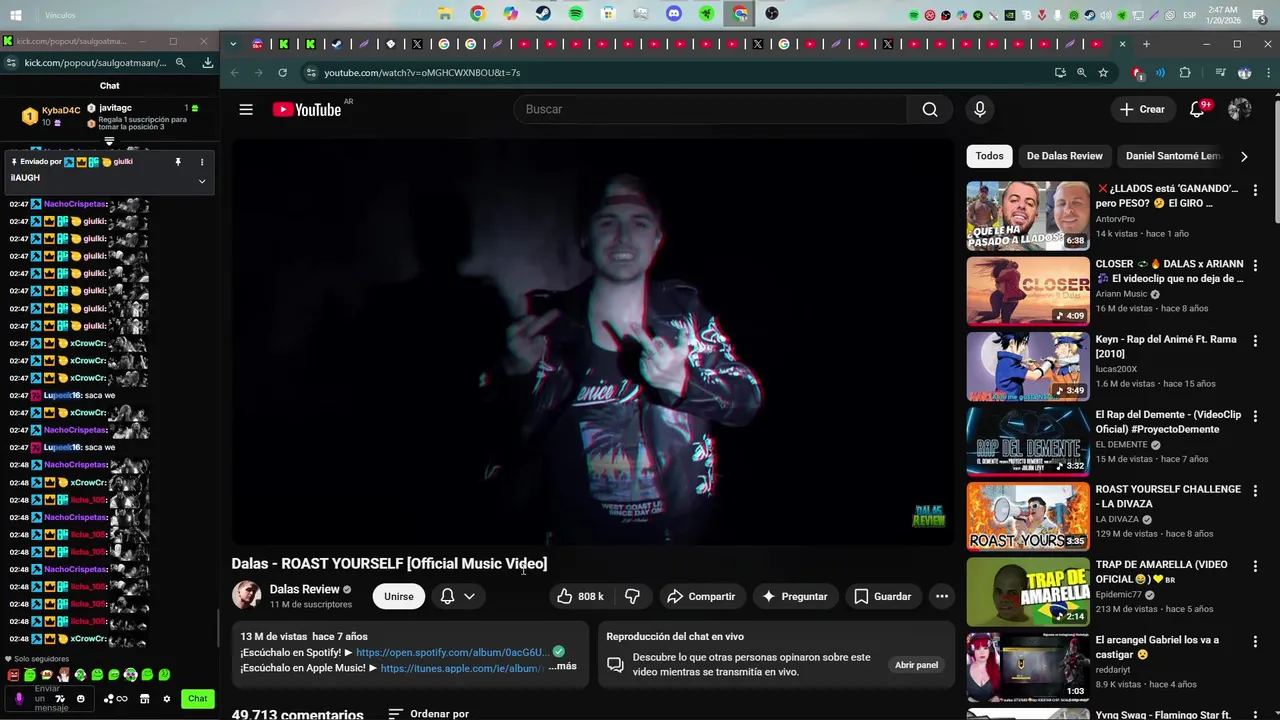Click the YouTube search magnifier button
Viewport: 1280px width, 720px height.
930,109
